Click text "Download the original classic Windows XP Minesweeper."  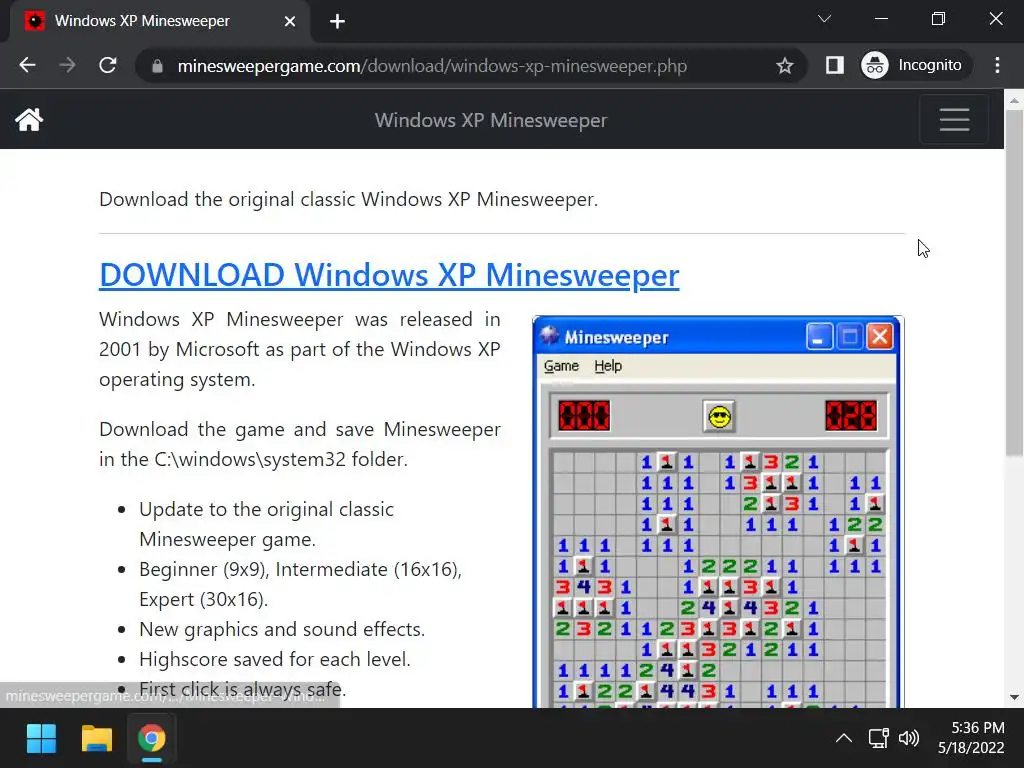tap(349, 199)
